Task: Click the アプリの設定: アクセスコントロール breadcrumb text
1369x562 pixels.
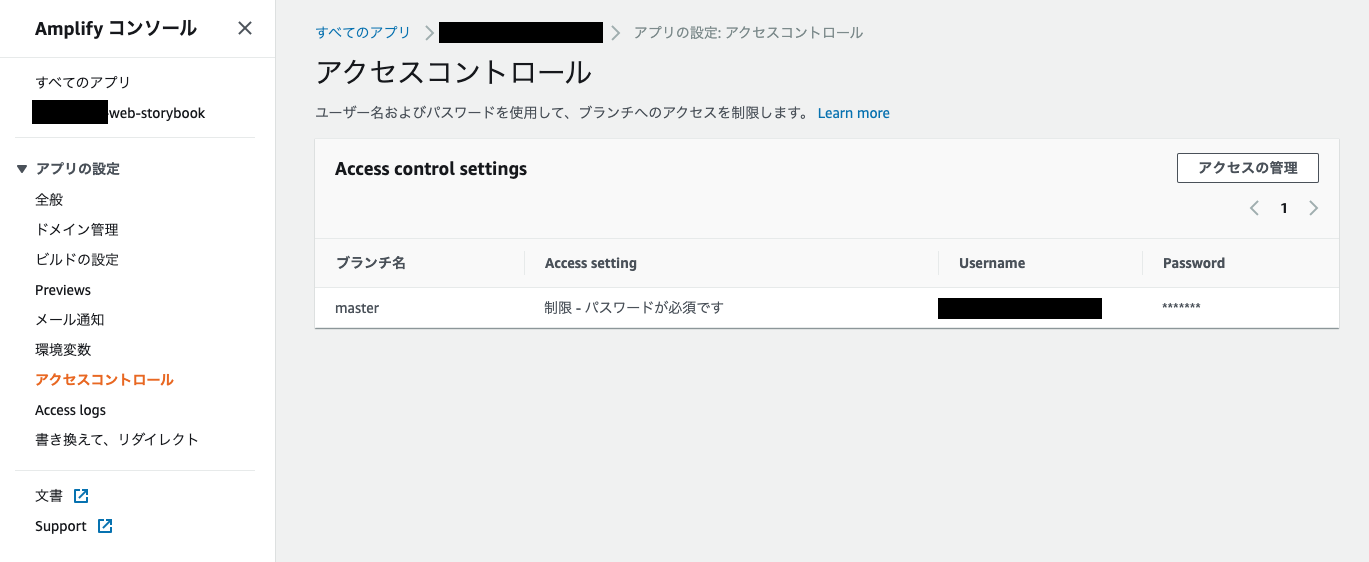Action: pos(748,32)
